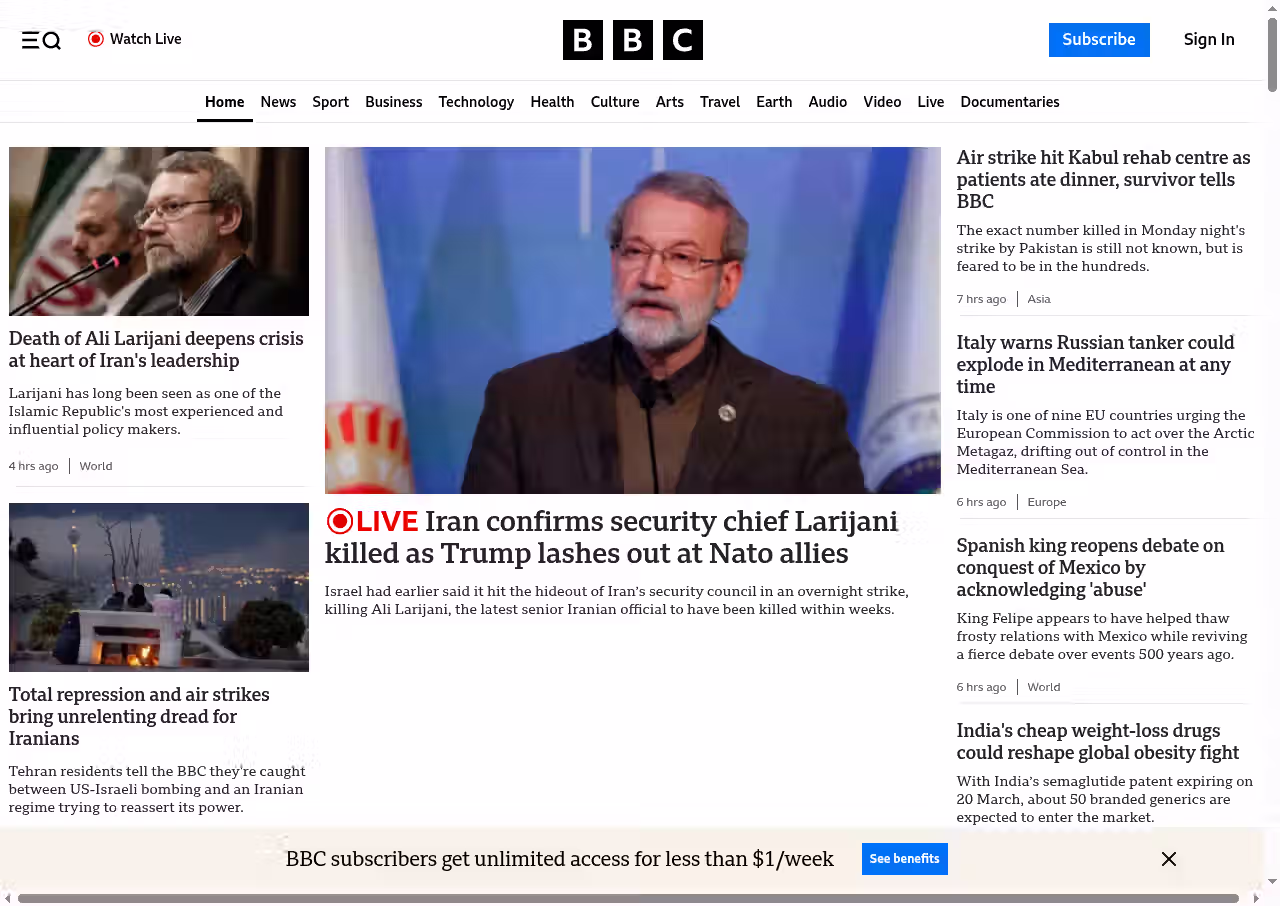Close the subscription banner with X
Viewport: 1280px width, 906px height.
coord(1168,859)
